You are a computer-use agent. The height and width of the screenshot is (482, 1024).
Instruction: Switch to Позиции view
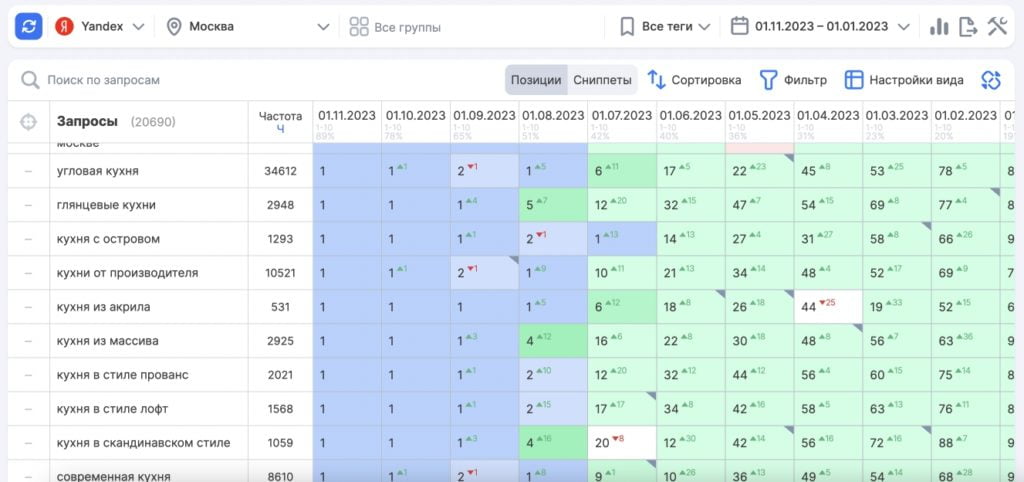[536, 80]
